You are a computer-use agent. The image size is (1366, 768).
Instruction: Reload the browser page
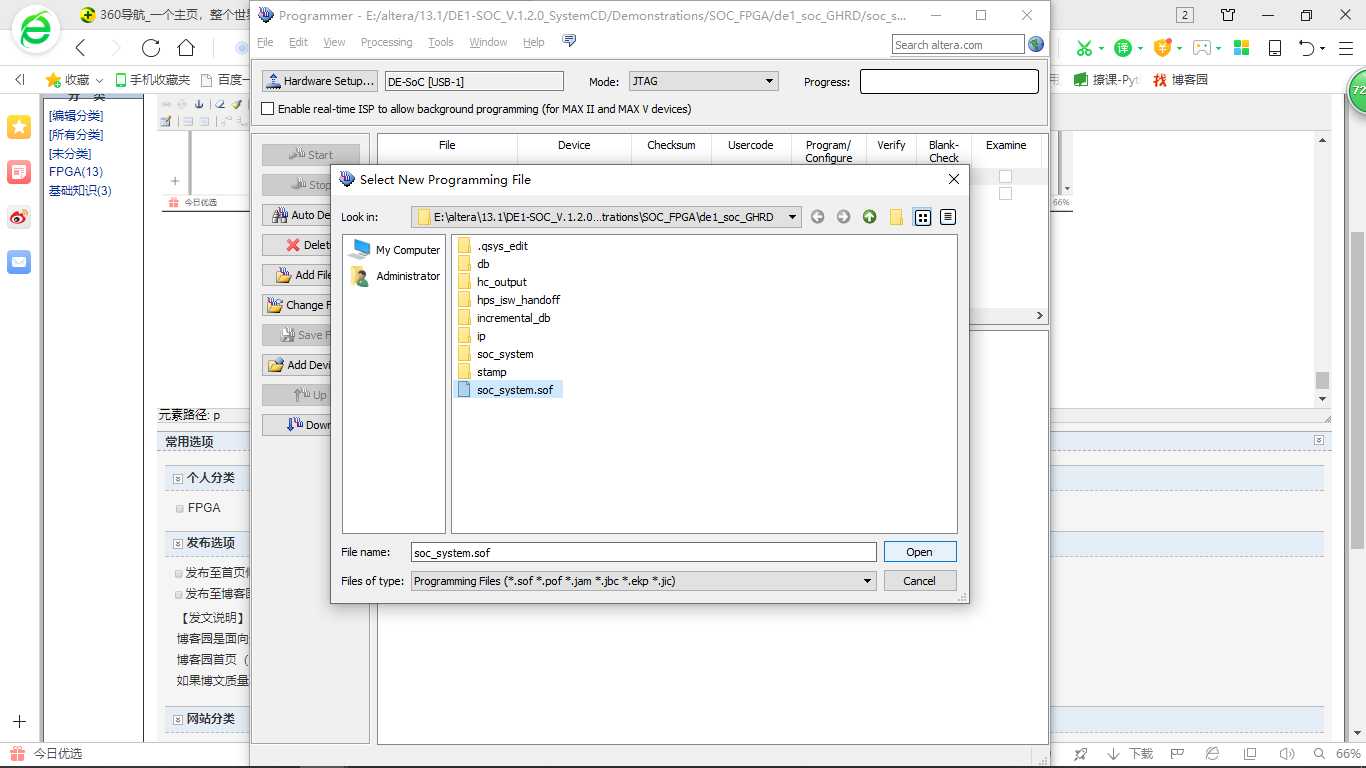pos(151,48)
